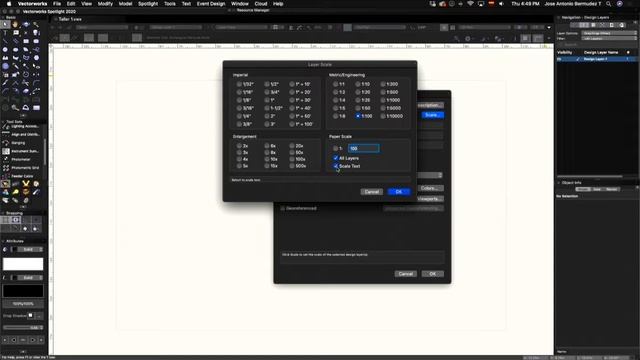640x360 pixels.
Task: Select the Pan hand tool
Action: [x=16, y=24]
